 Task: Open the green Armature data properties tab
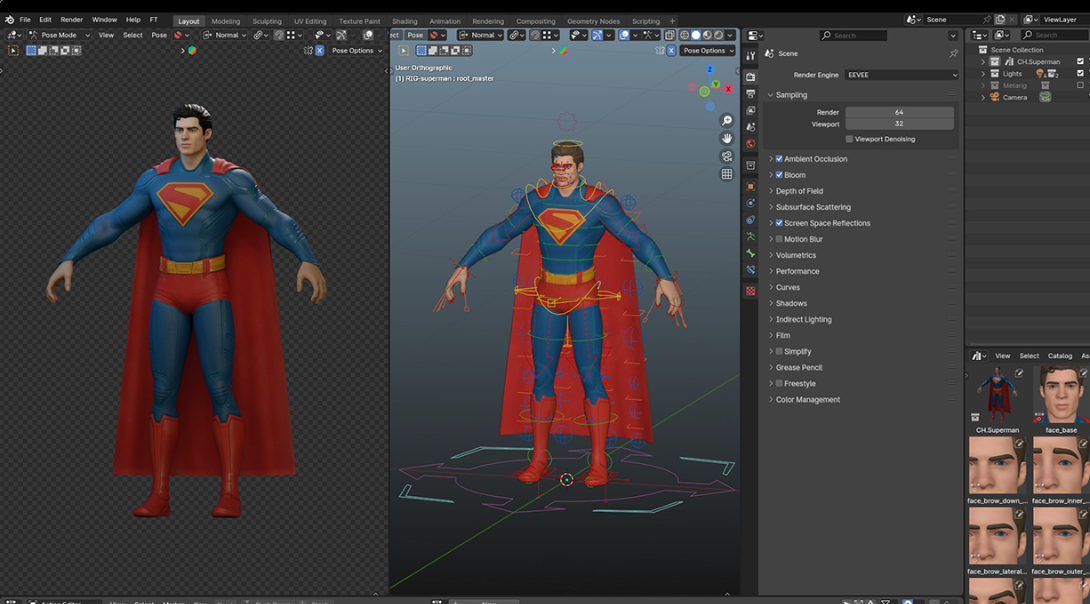751,236
